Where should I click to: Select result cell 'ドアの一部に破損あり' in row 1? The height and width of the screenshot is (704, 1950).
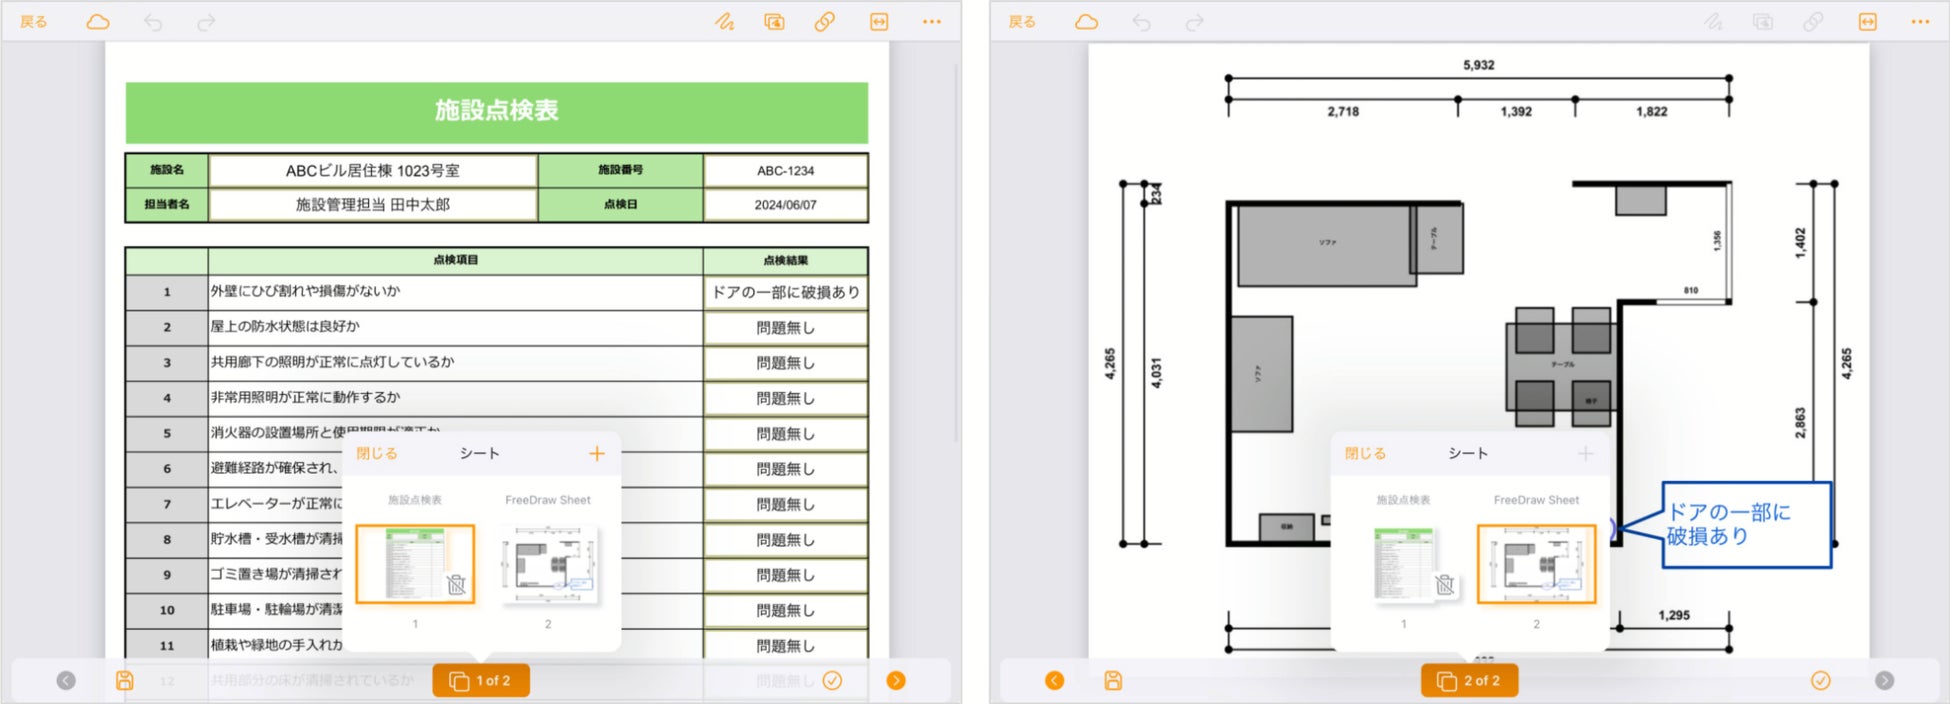point(785,293)
